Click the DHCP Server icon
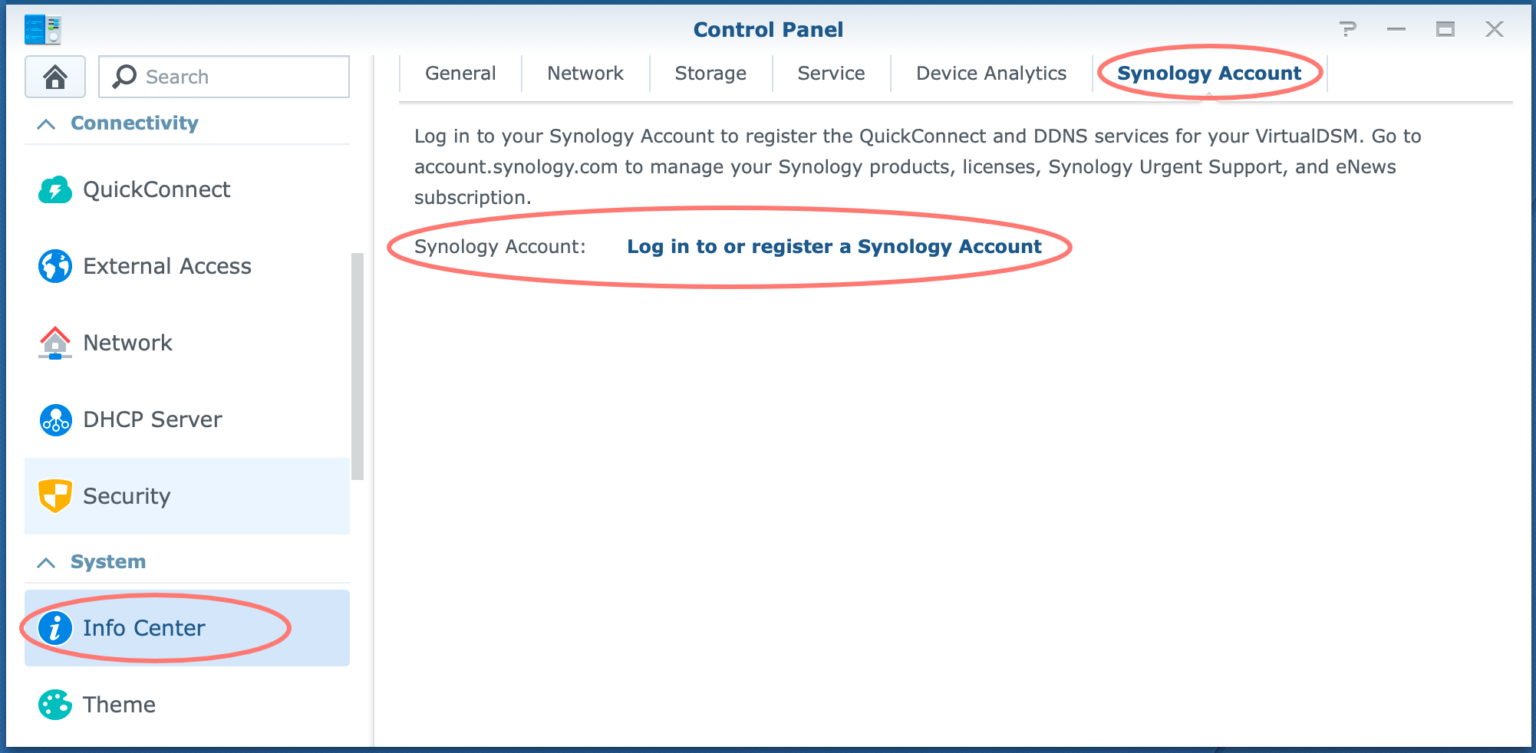This screenshot has height=753, width=1536. (x=55, y=420)
